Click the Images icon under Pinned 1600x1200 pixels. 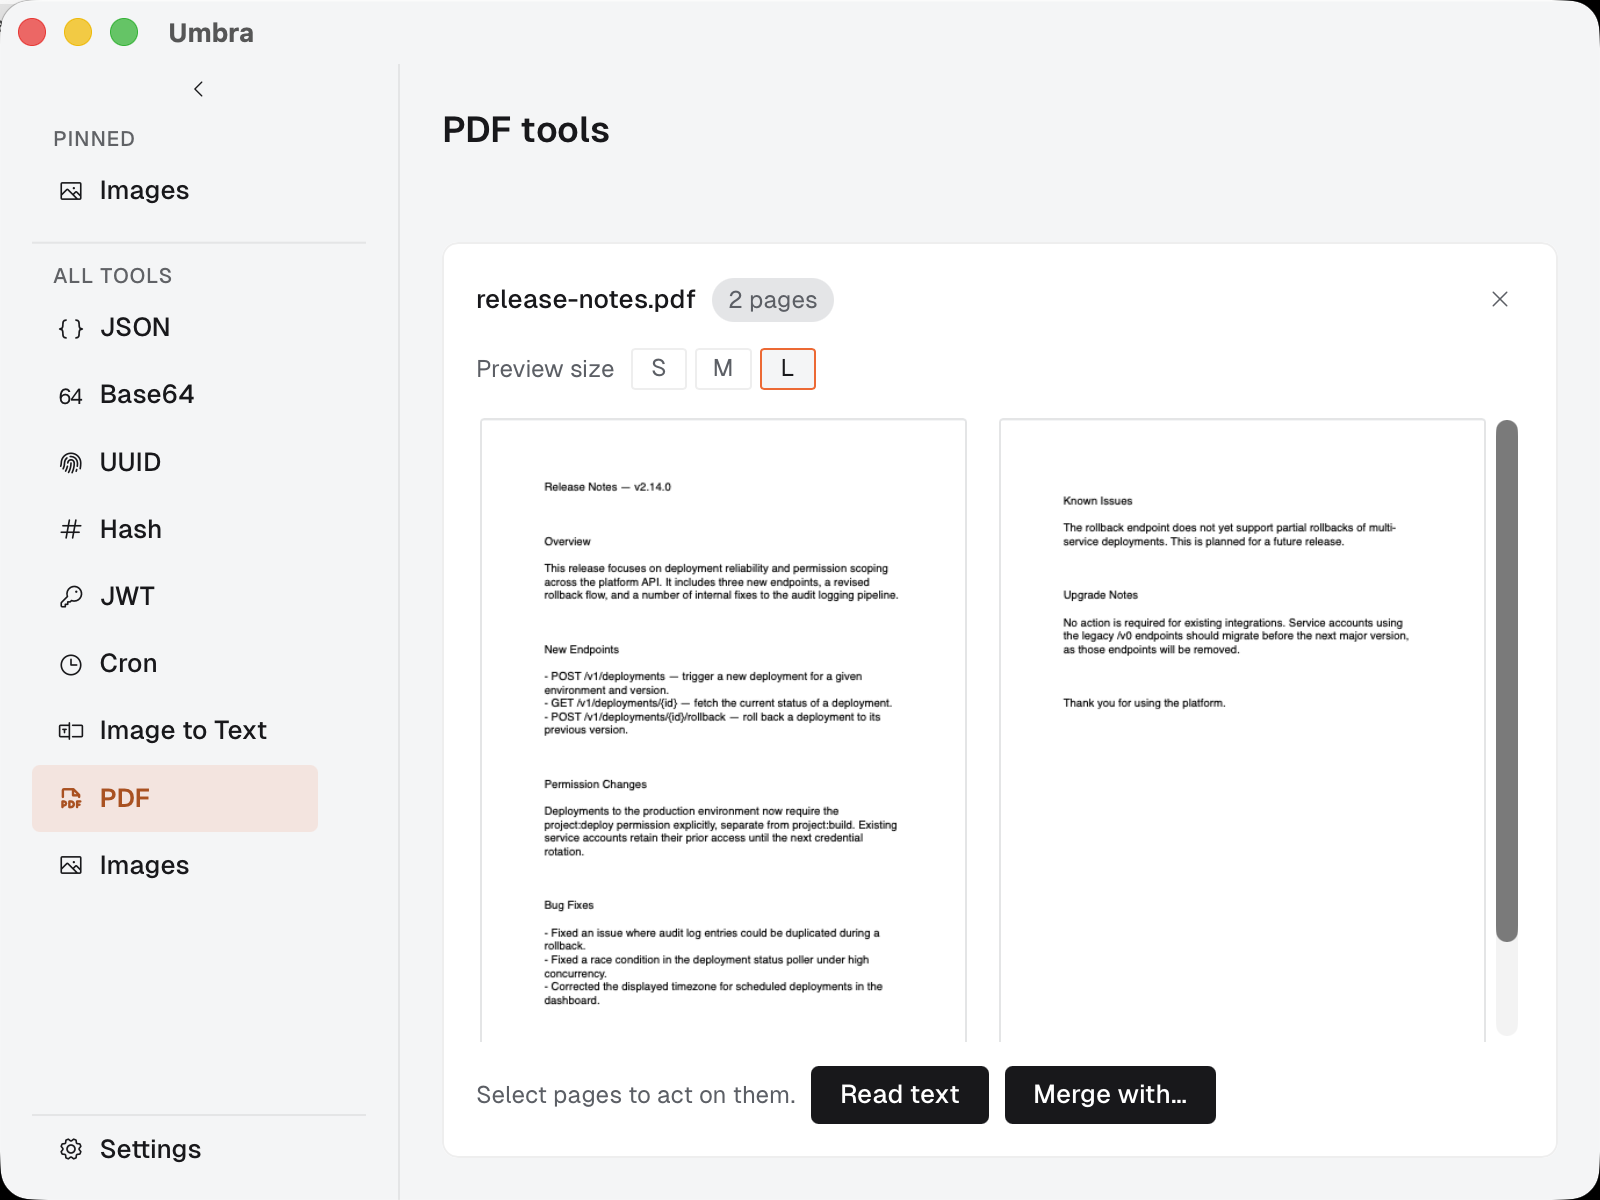[x=71, y=191]
